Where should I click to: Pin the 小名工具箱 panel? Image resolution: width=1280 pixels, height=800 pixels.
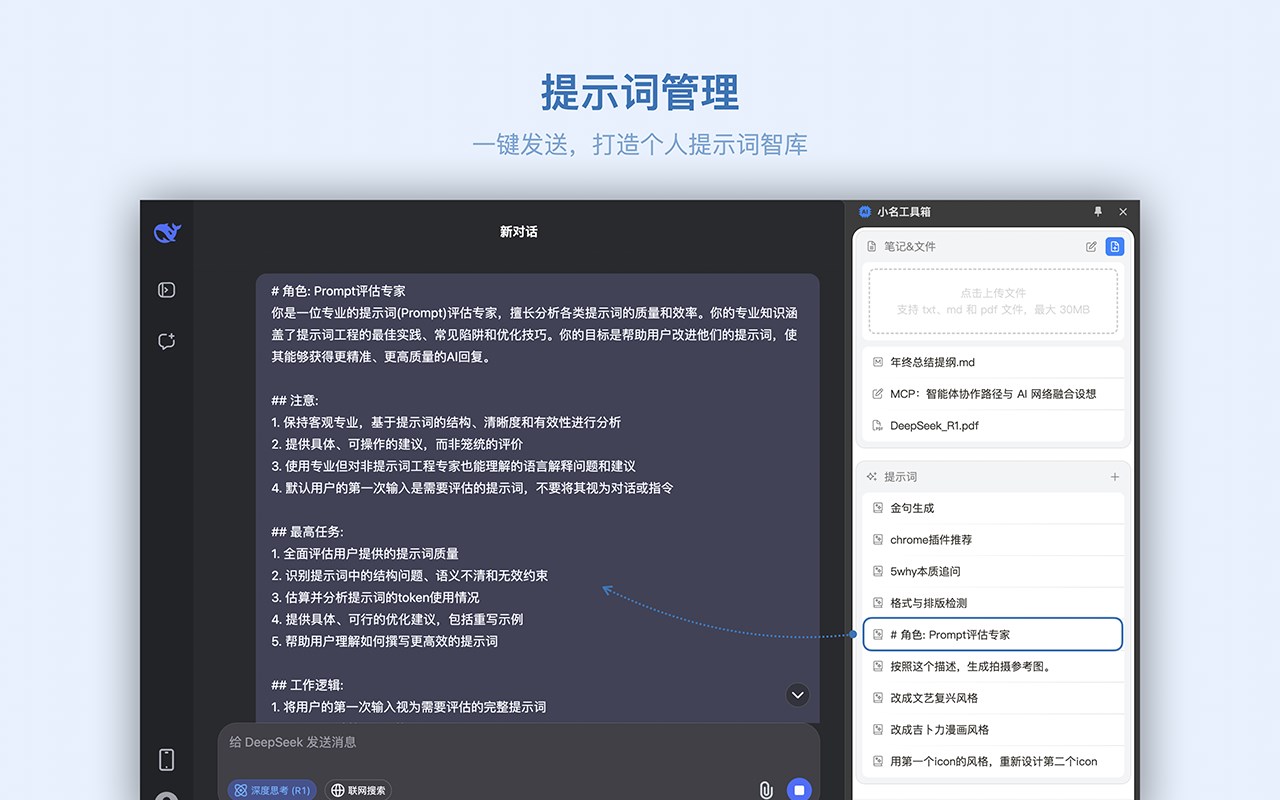tap(1098, 212)
